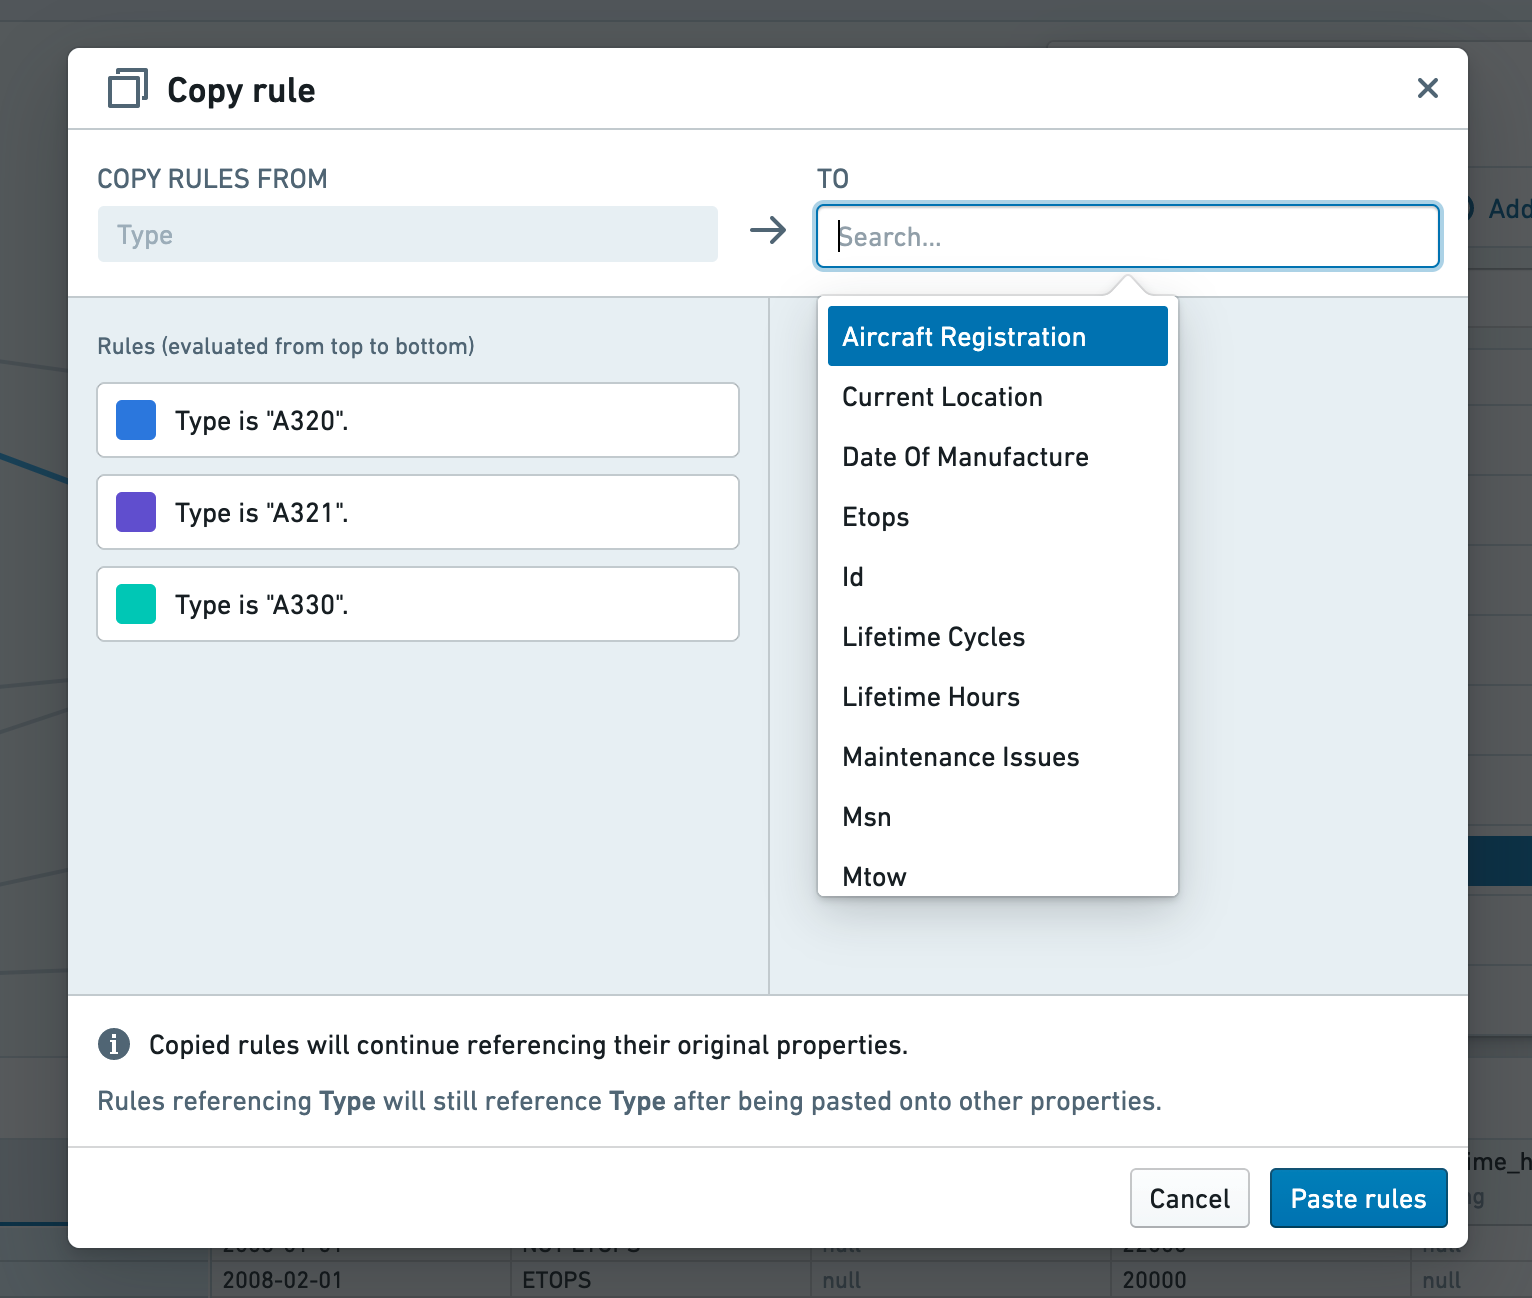Screen dimensions: 1532x1298
Task: Click the 20000 cell in background table
Action: pos(1154,1280)
